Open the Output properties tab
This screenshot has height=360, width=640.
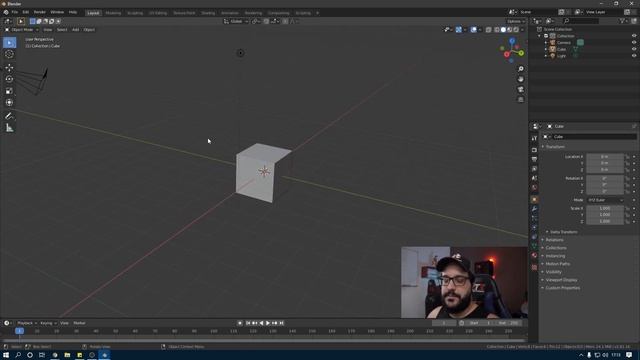[534, 159]
